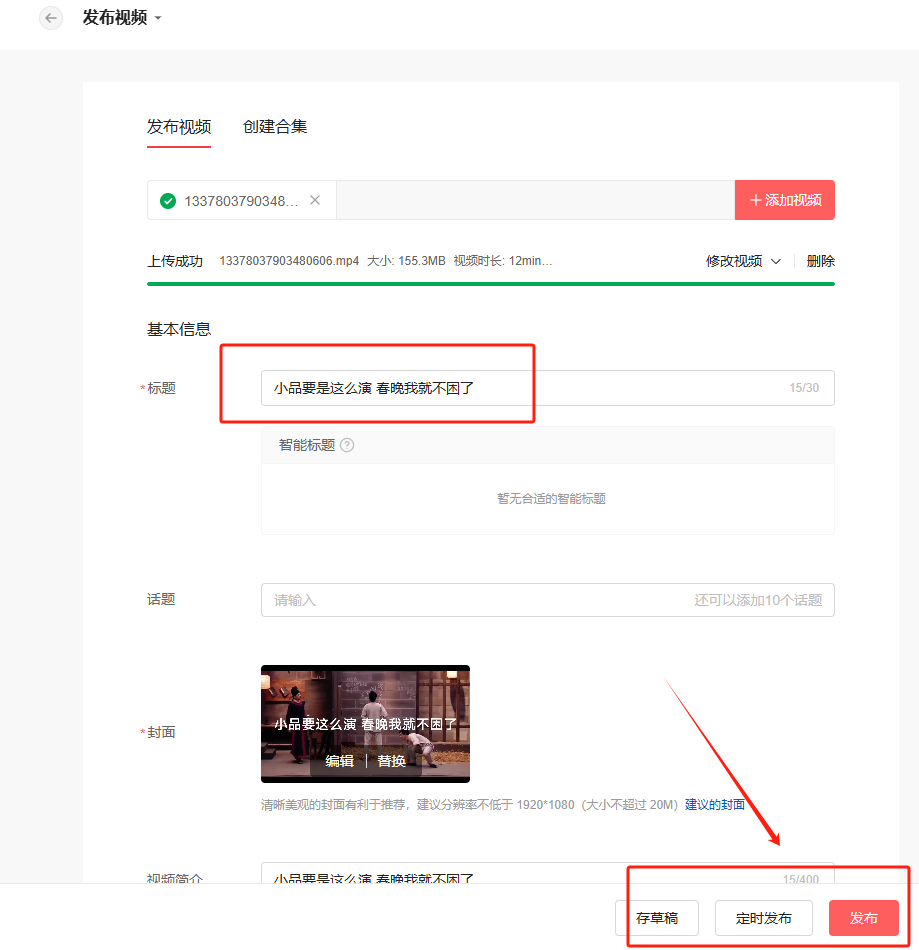919x950 pixels.
Task: Click the 定时发布 scheduled publish button
Action: [763, 918]
